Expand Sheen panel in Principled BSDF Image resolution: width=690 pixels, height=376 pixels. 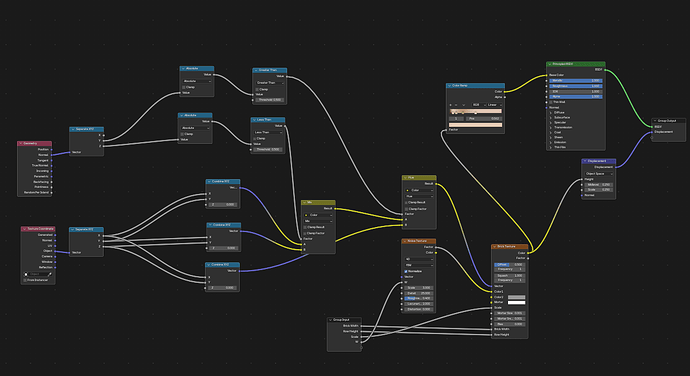click(x=551, y=137)
